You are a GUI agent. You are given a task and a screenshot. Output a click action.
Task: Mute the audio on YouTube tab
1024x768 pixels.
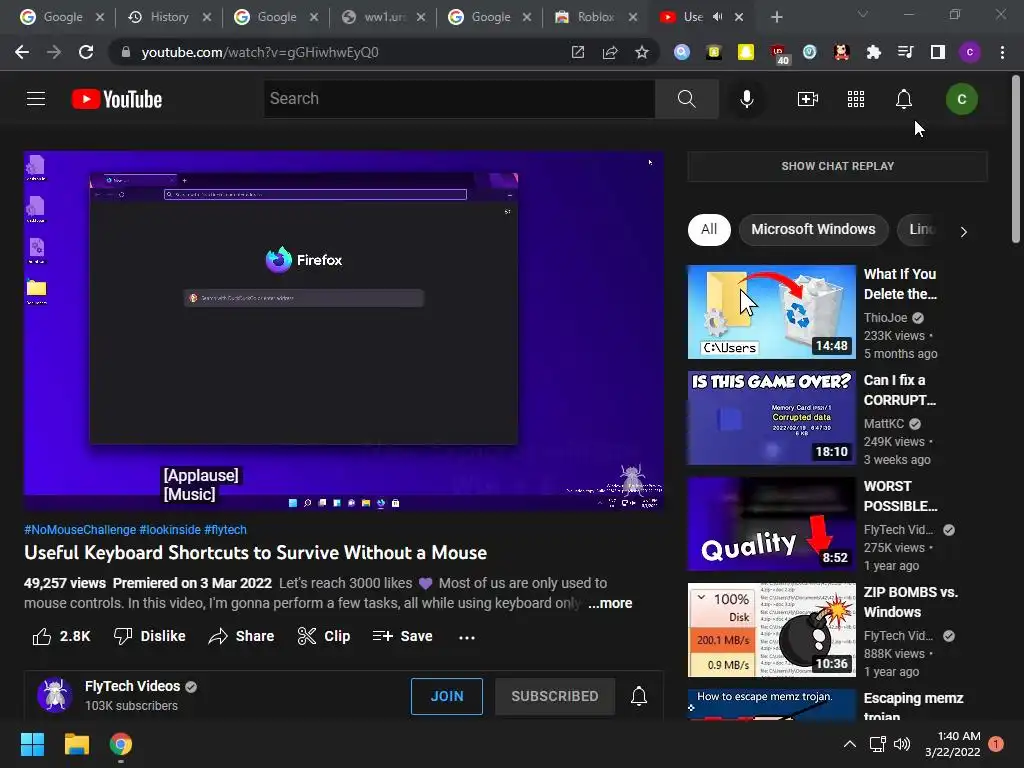coord(718,17)
